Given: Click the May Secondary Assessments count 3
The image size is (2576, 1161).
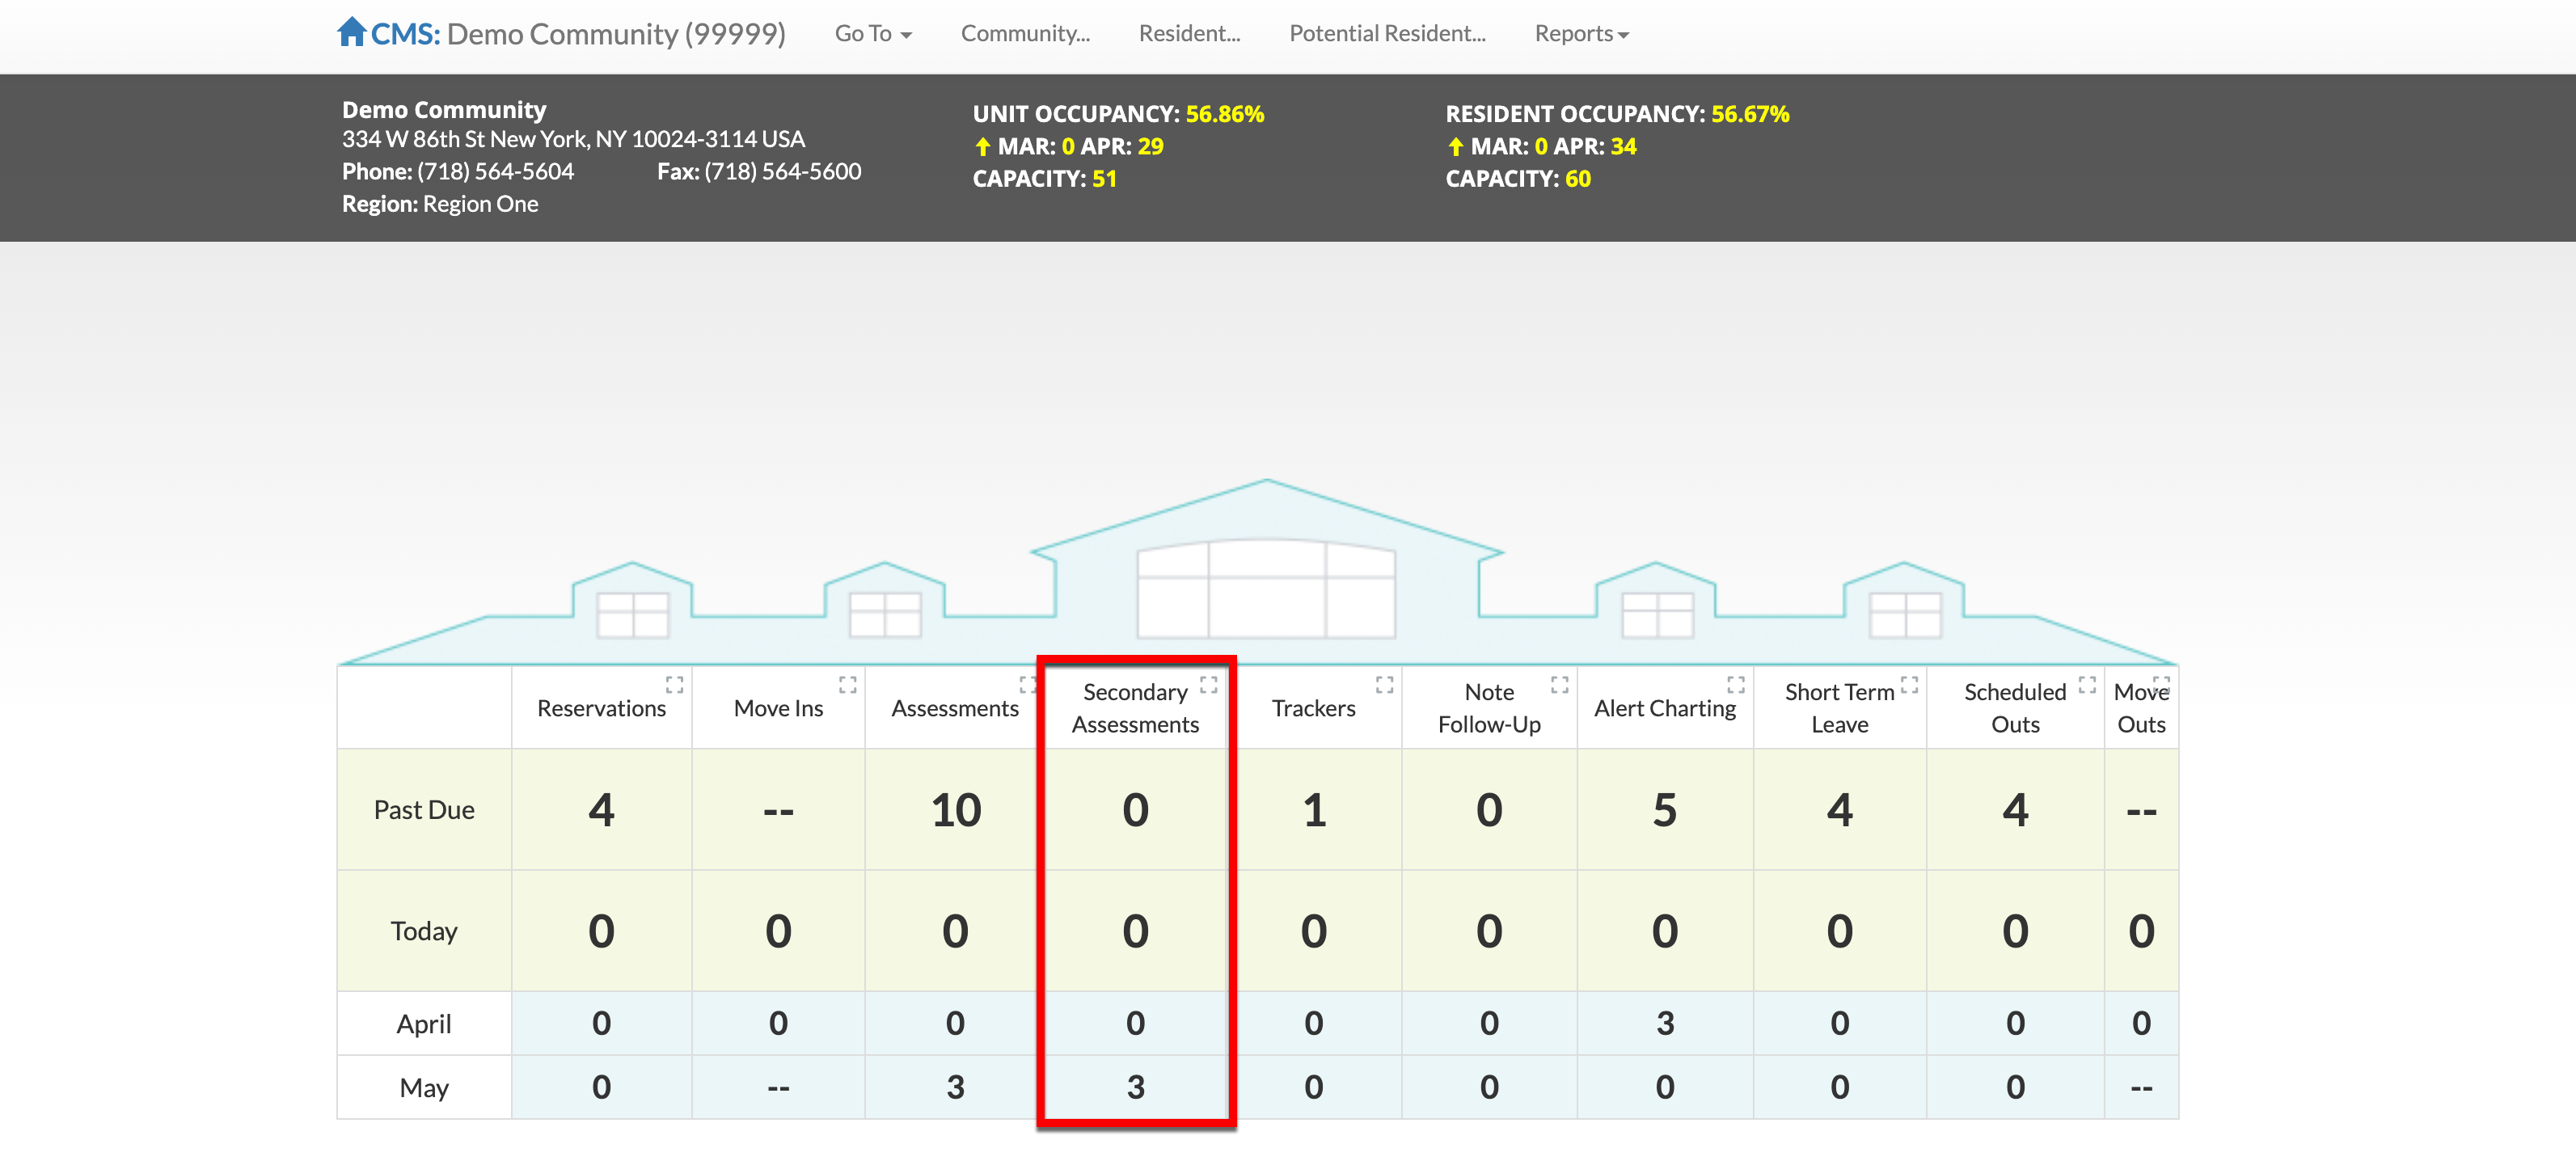Looking at the screenshot, I should point(1135,1087).
